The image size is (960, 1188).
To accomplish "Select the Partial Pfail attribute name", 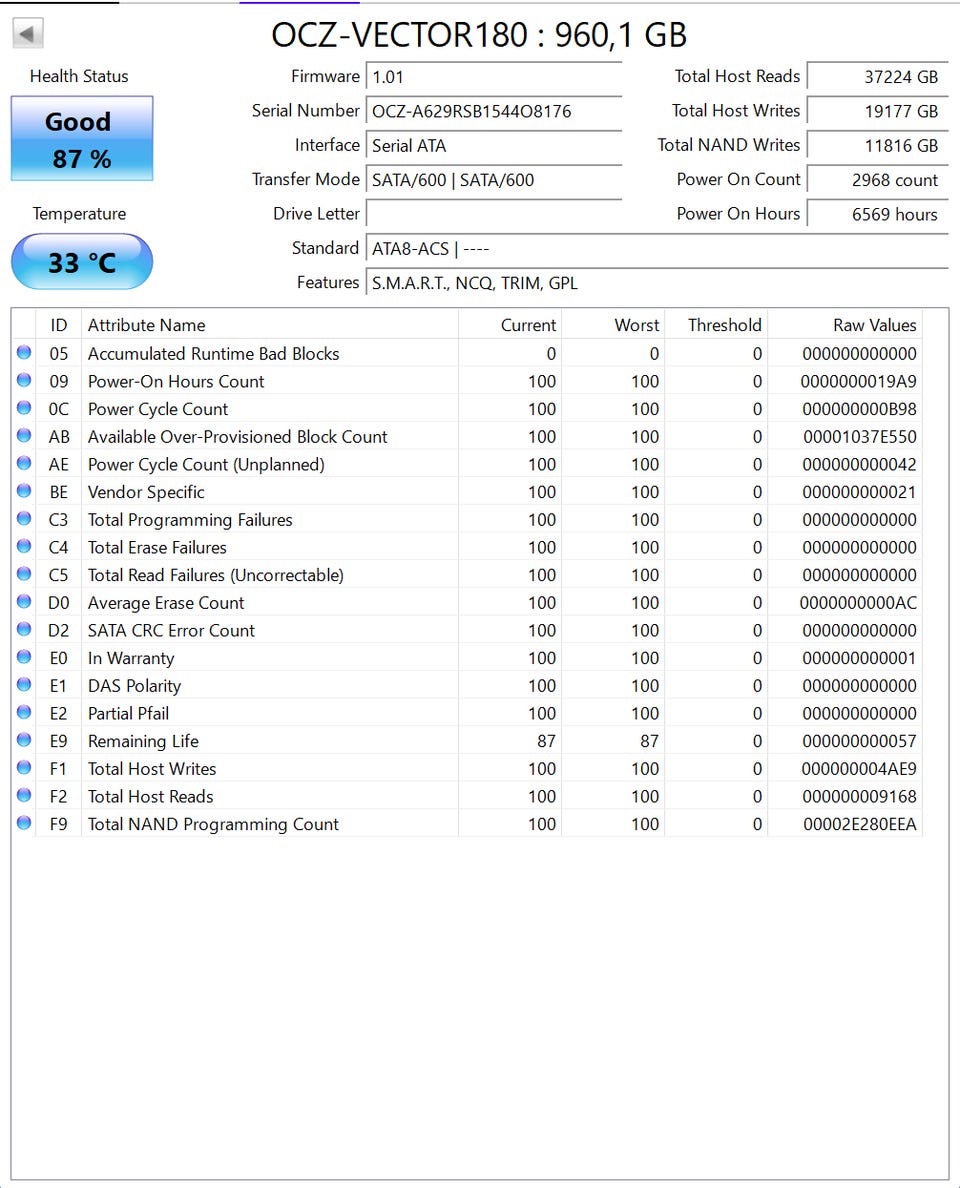I will [128, 713].
